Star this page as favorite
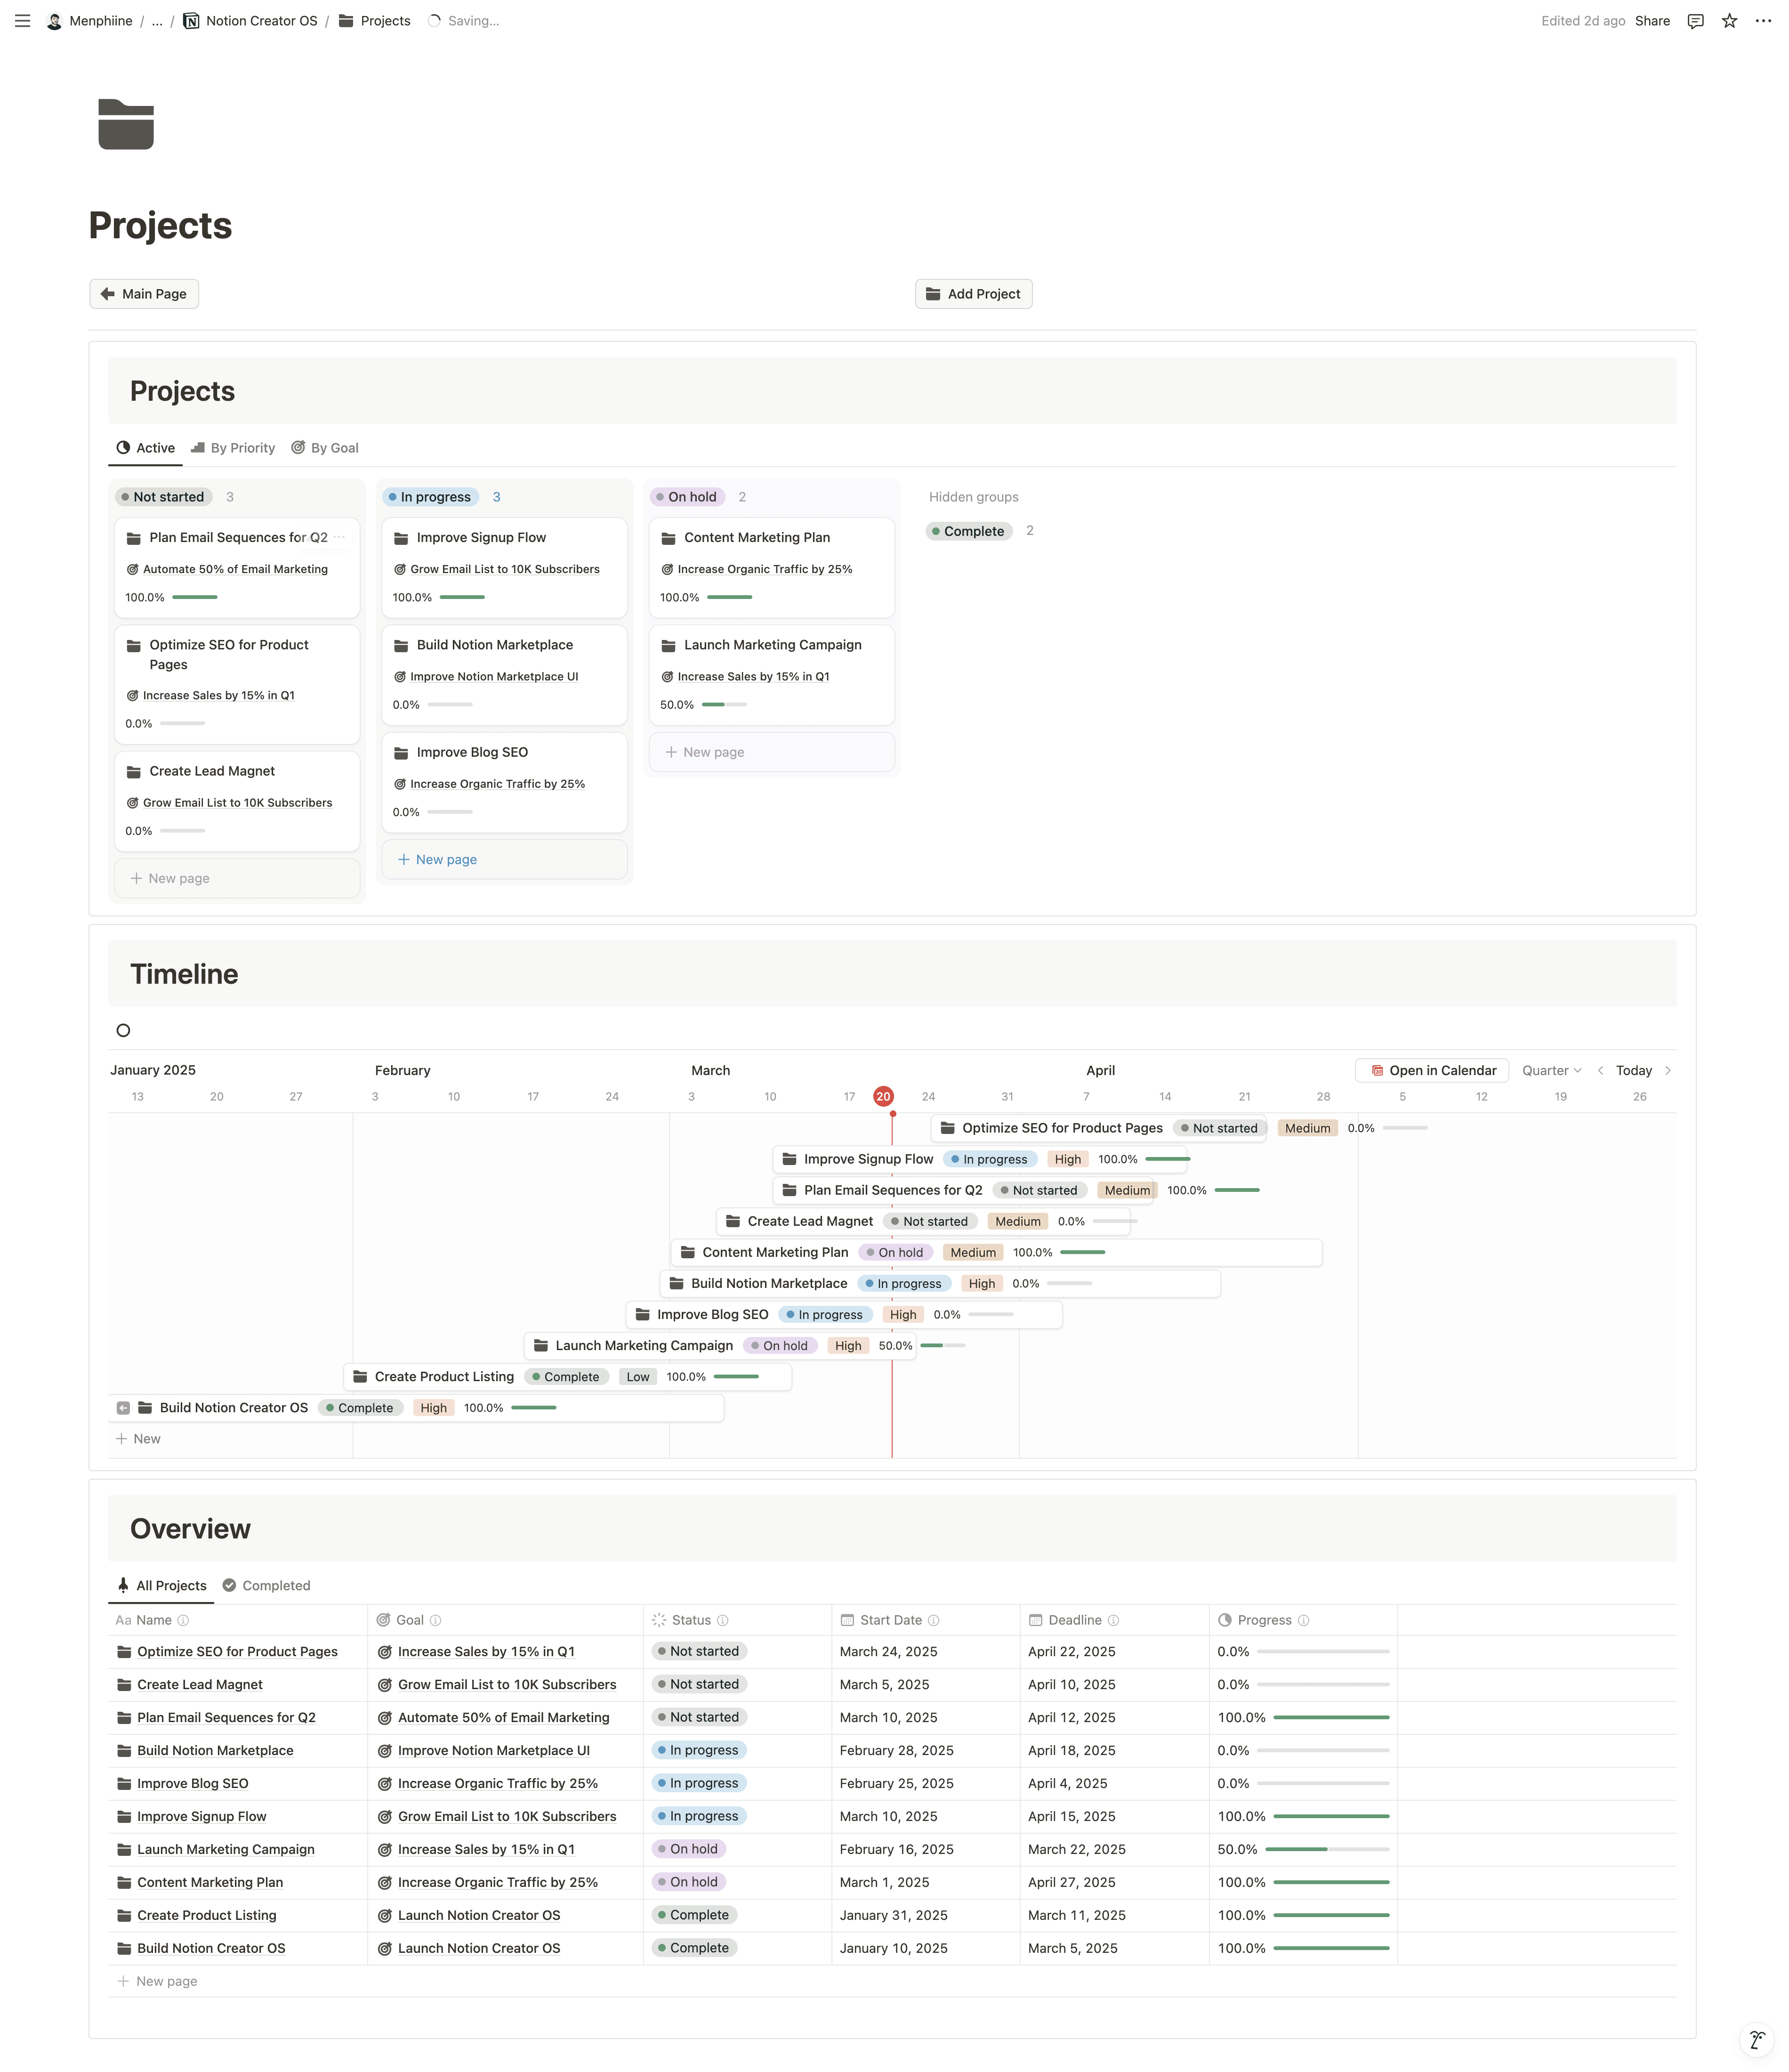The height and width of the screenshot is (2072, 1789). (1729, 21)
